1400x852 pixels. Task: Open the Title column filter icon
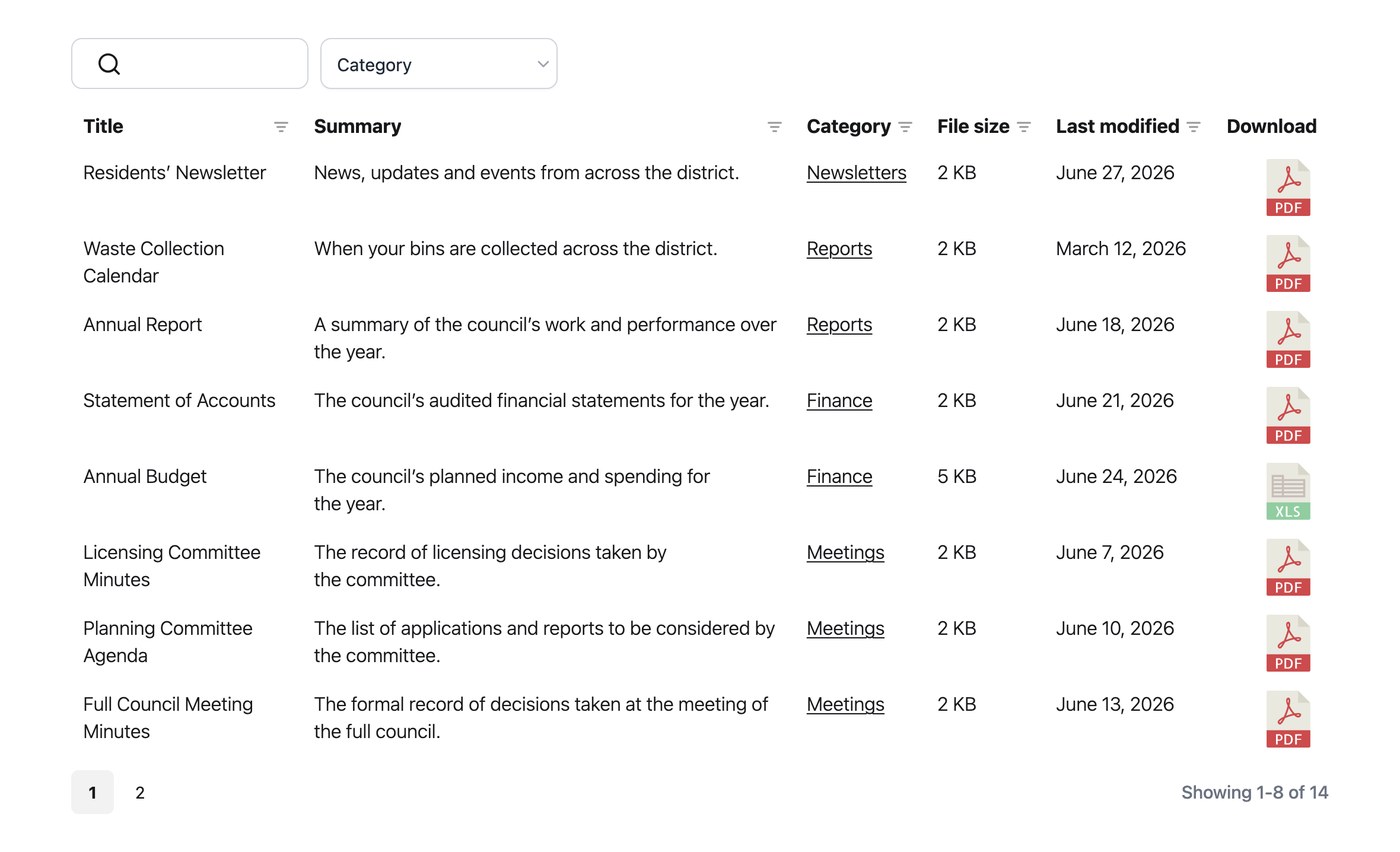point(281,127)
